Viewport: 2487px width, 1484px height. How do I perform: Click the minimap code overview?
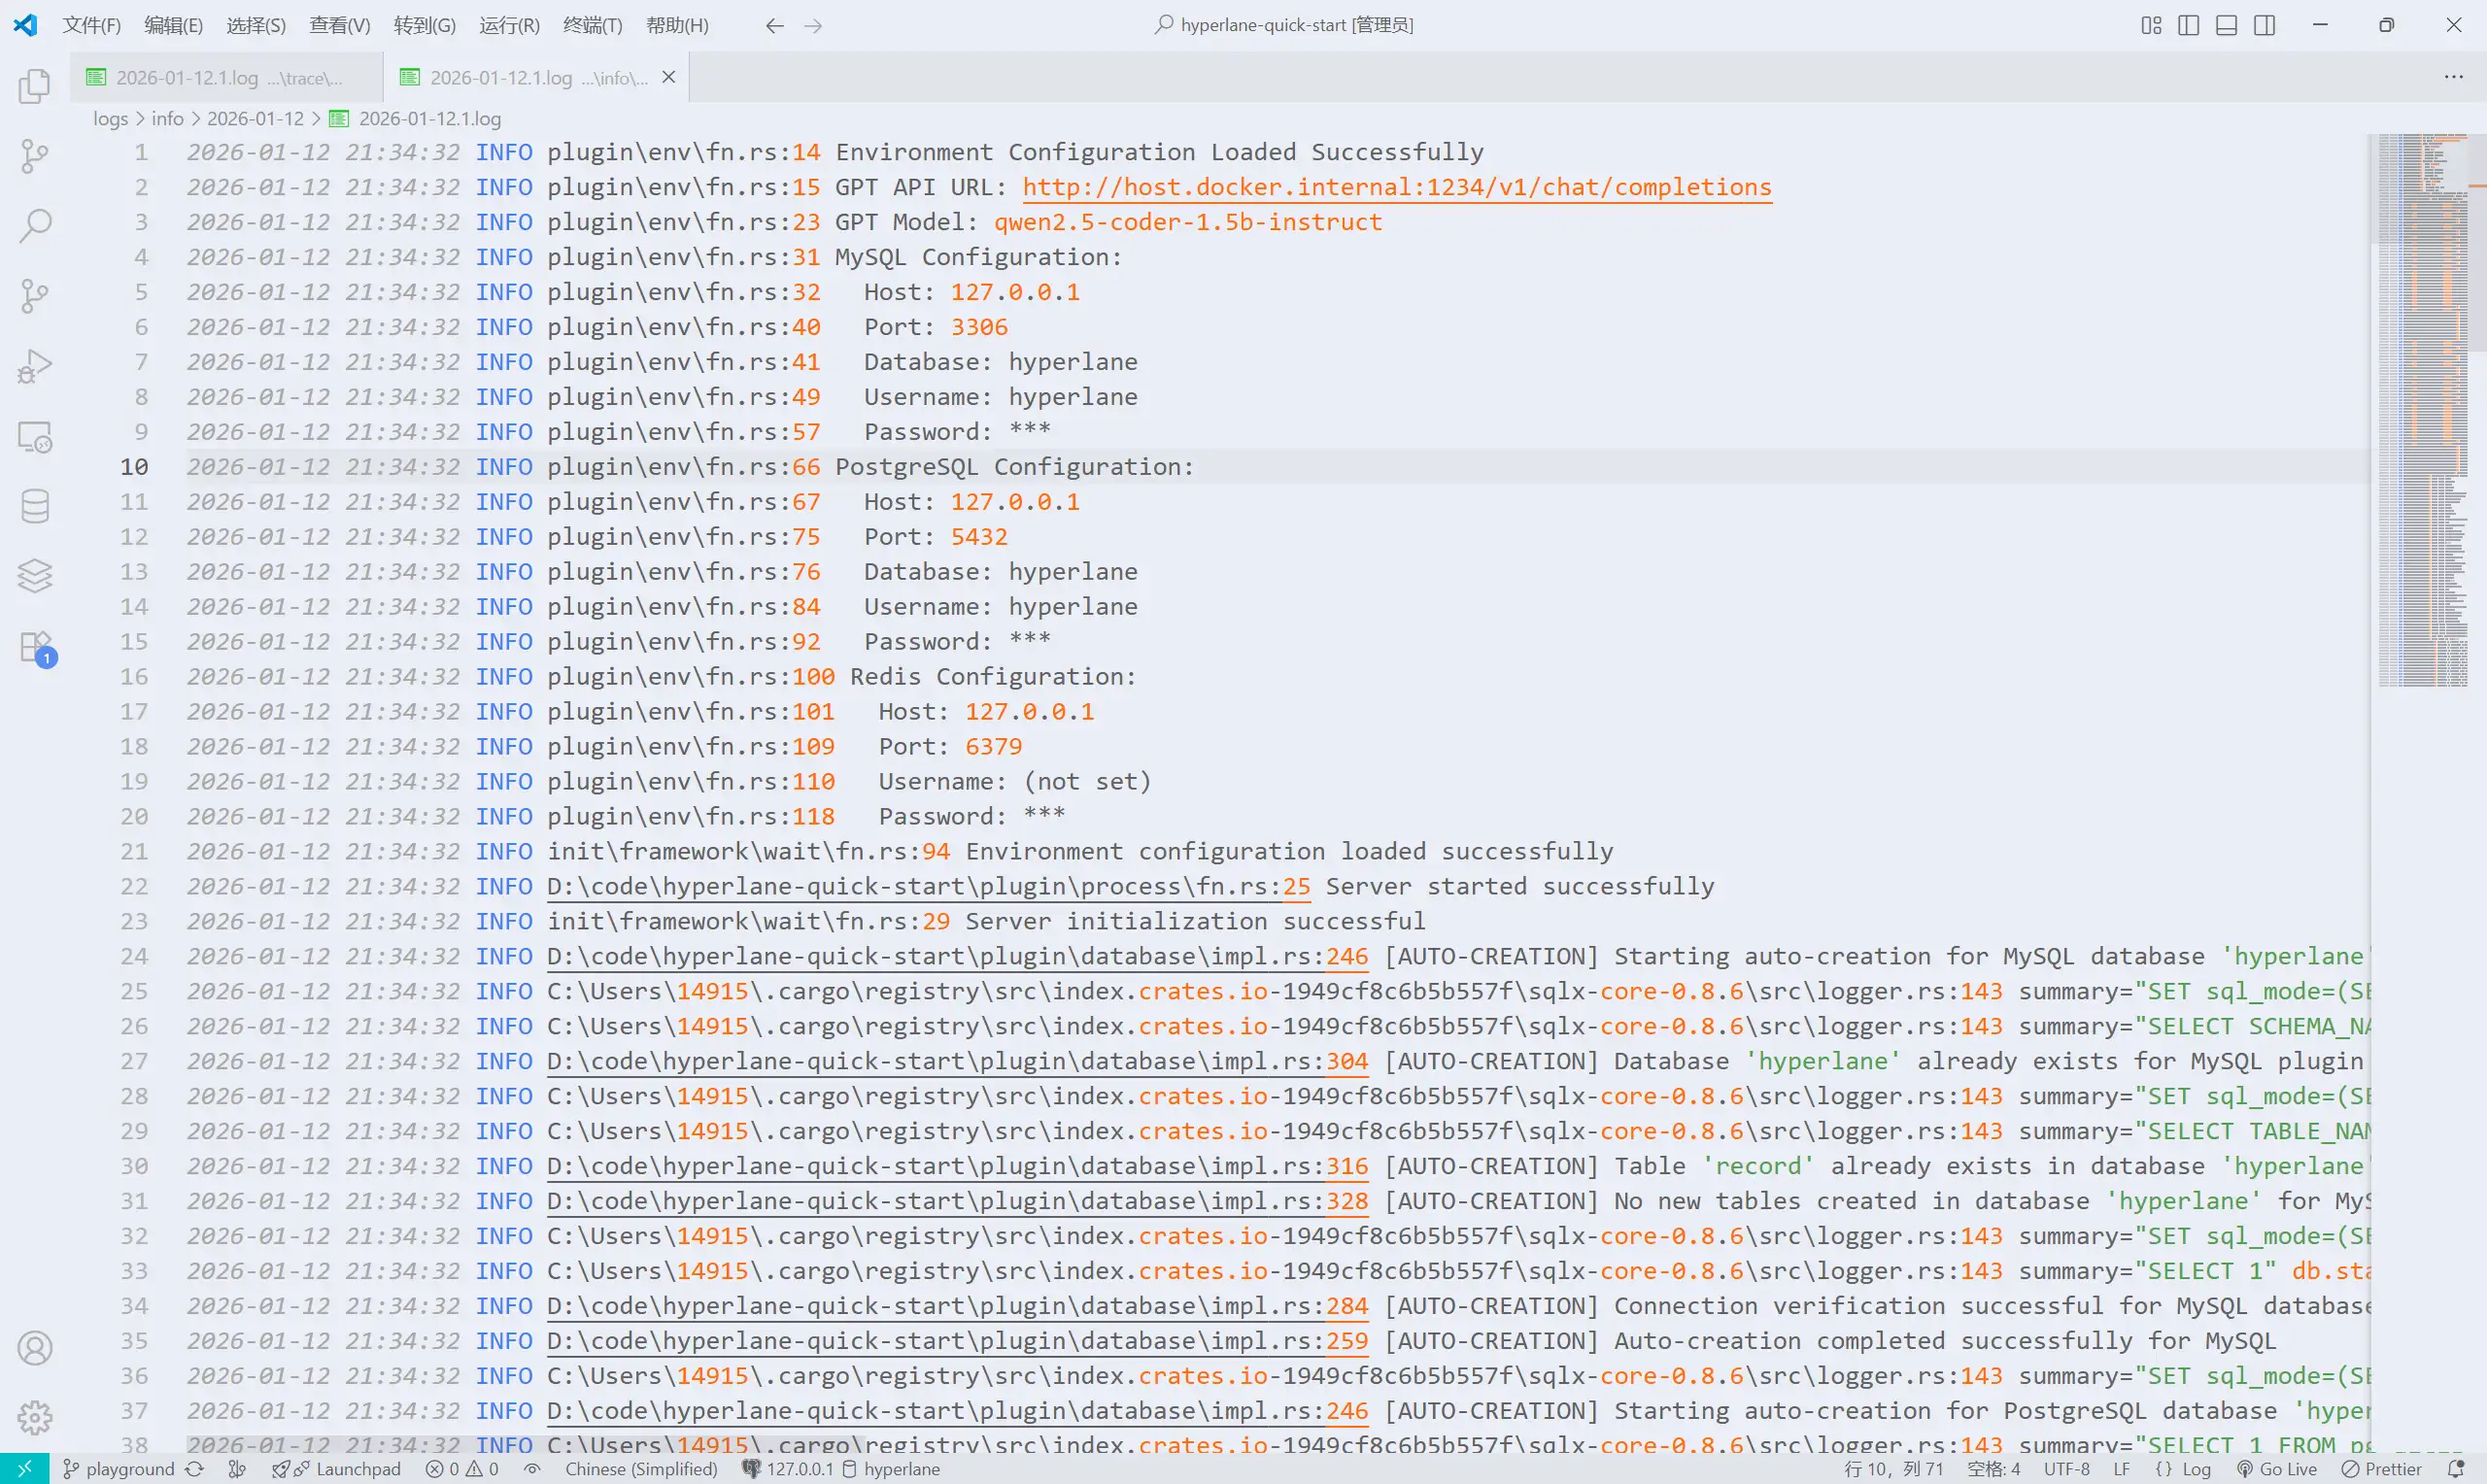point(2423,400)
